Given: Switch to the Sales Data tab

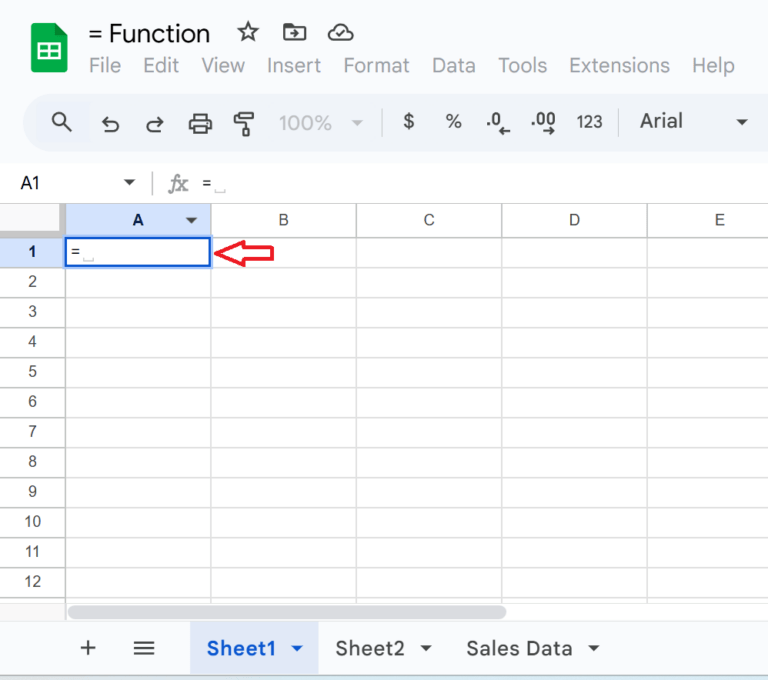Looking at the screenshot, I should tap(519, 648).
